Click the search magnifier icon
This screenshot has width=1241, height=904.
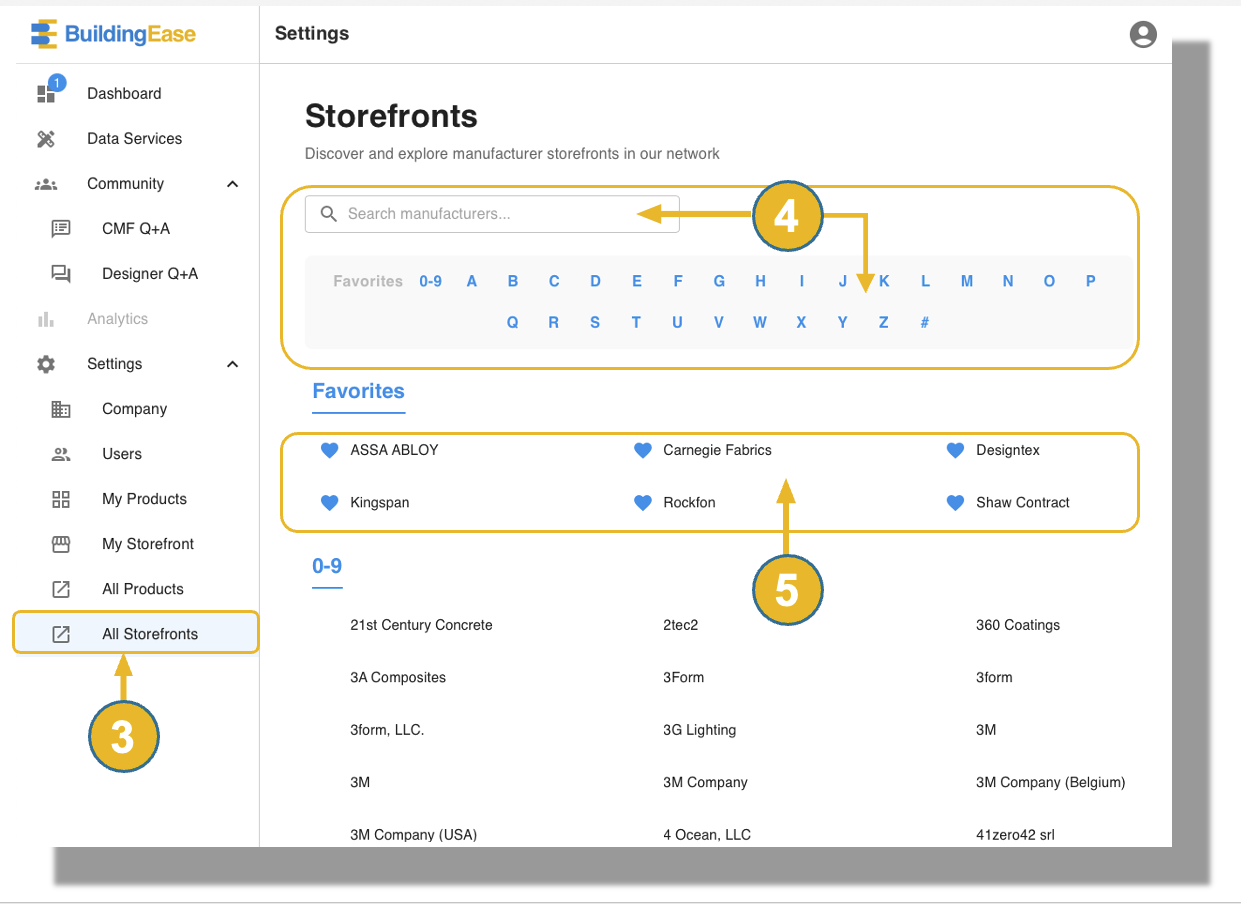pos(329,214)
